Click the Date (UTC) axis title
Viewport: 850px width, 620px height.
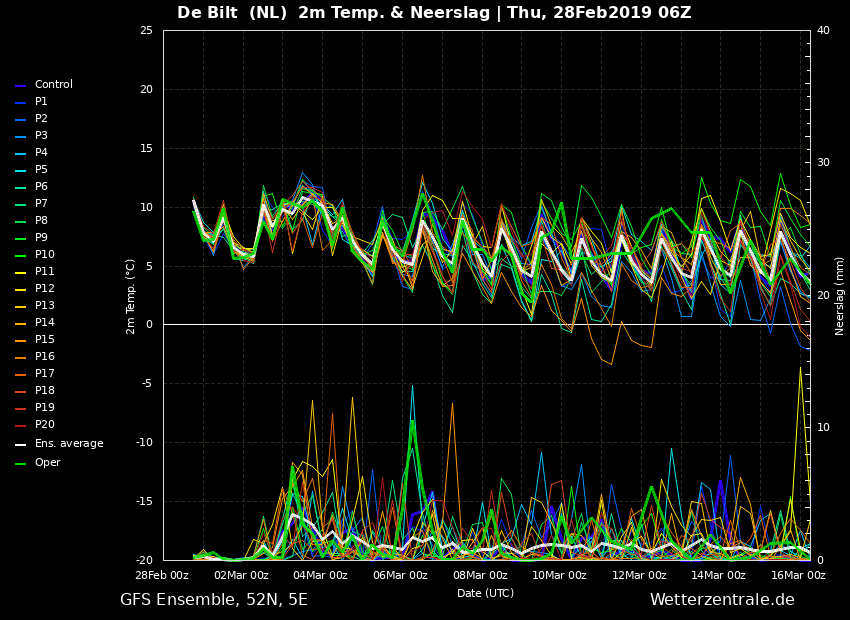[485, 593]
